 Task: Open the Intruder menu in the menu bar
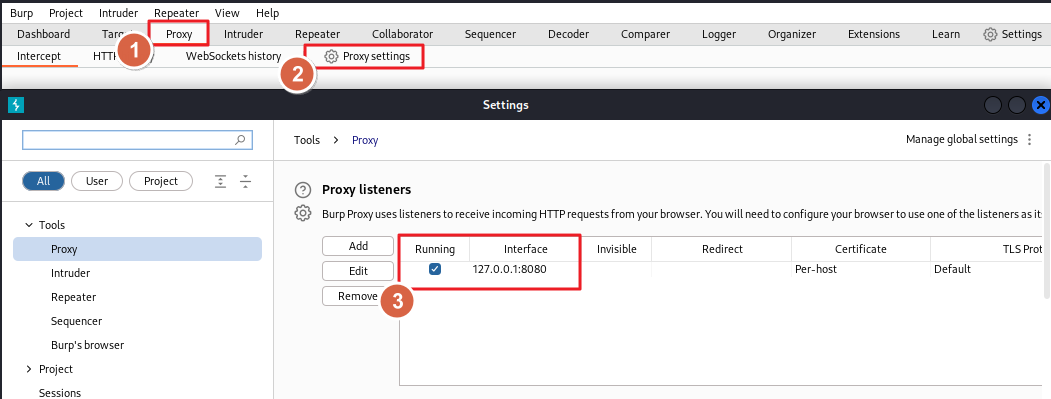(119, 13)
